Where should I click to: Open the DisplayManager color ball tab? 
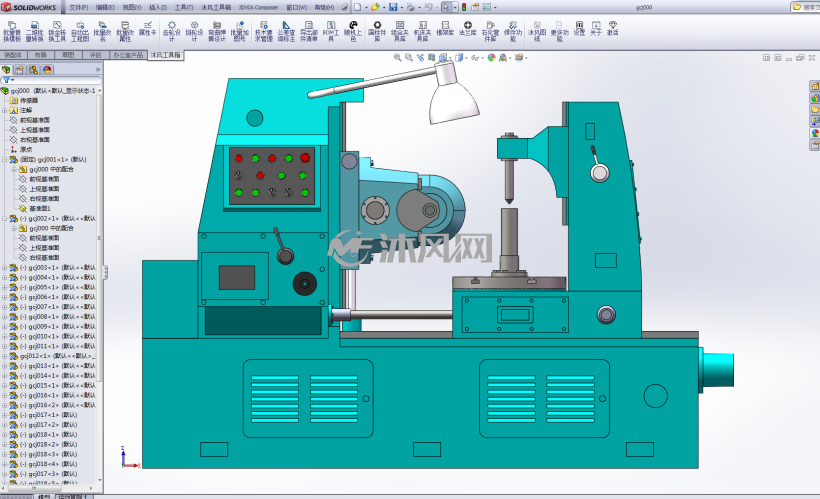click(47, 70)
